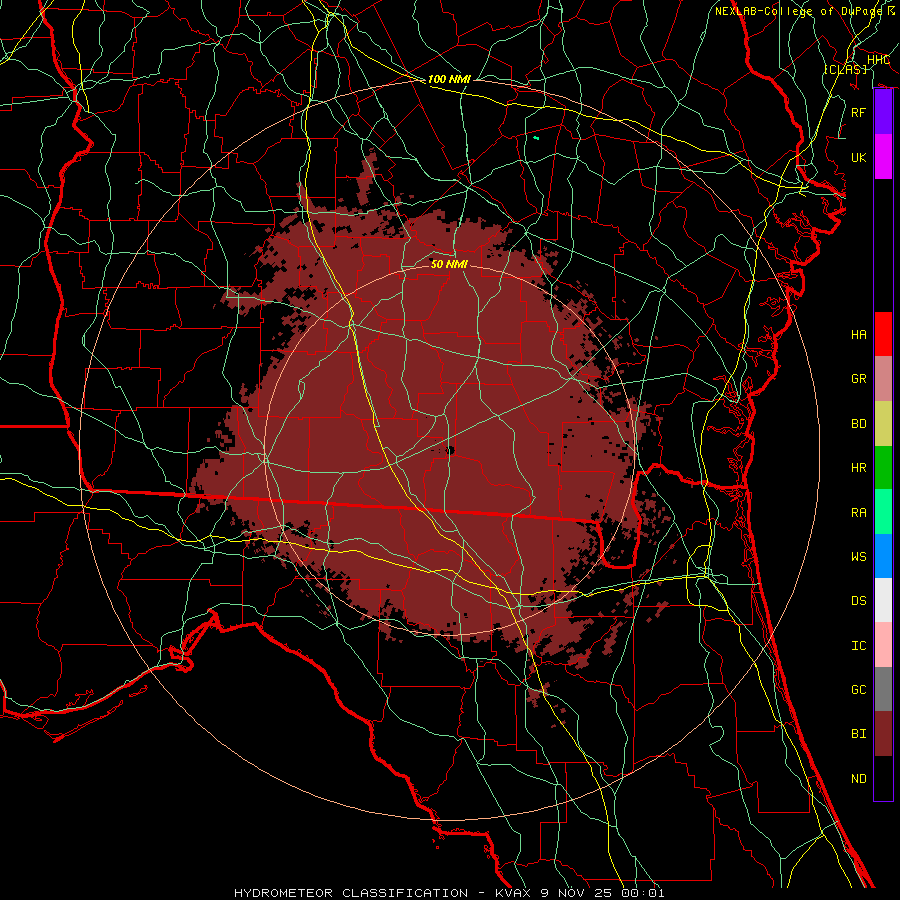900x900 pixels.
Task: Click the BI legend label
Action: pos(859,734)
